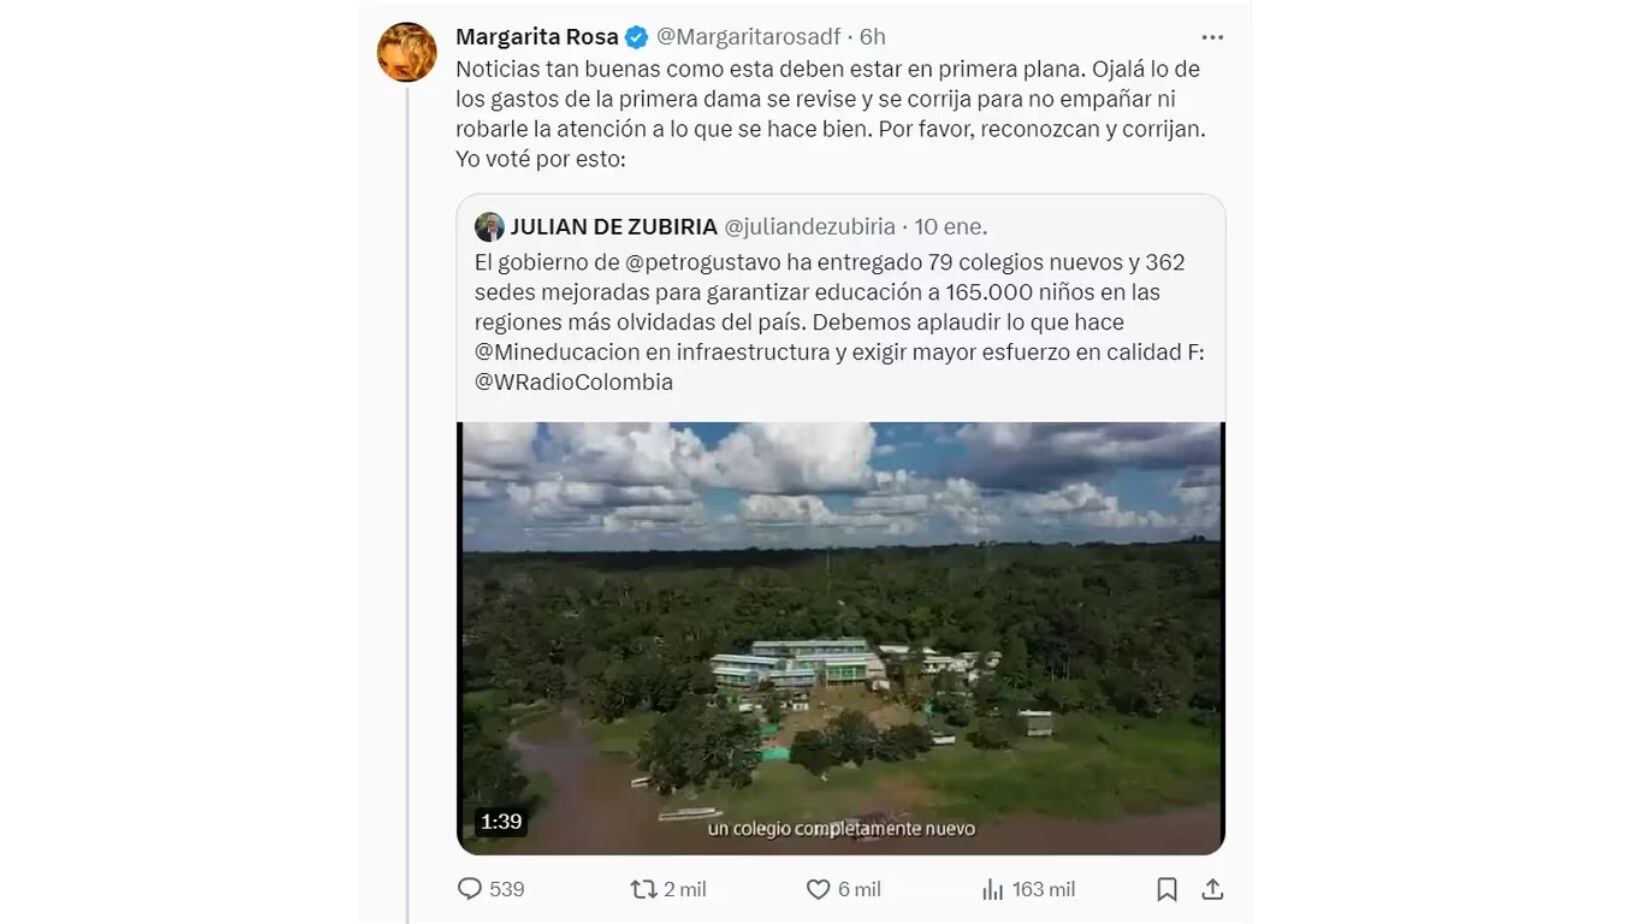Bookmark the tweet
The image size is (1640, 924).
(1166, 888)
